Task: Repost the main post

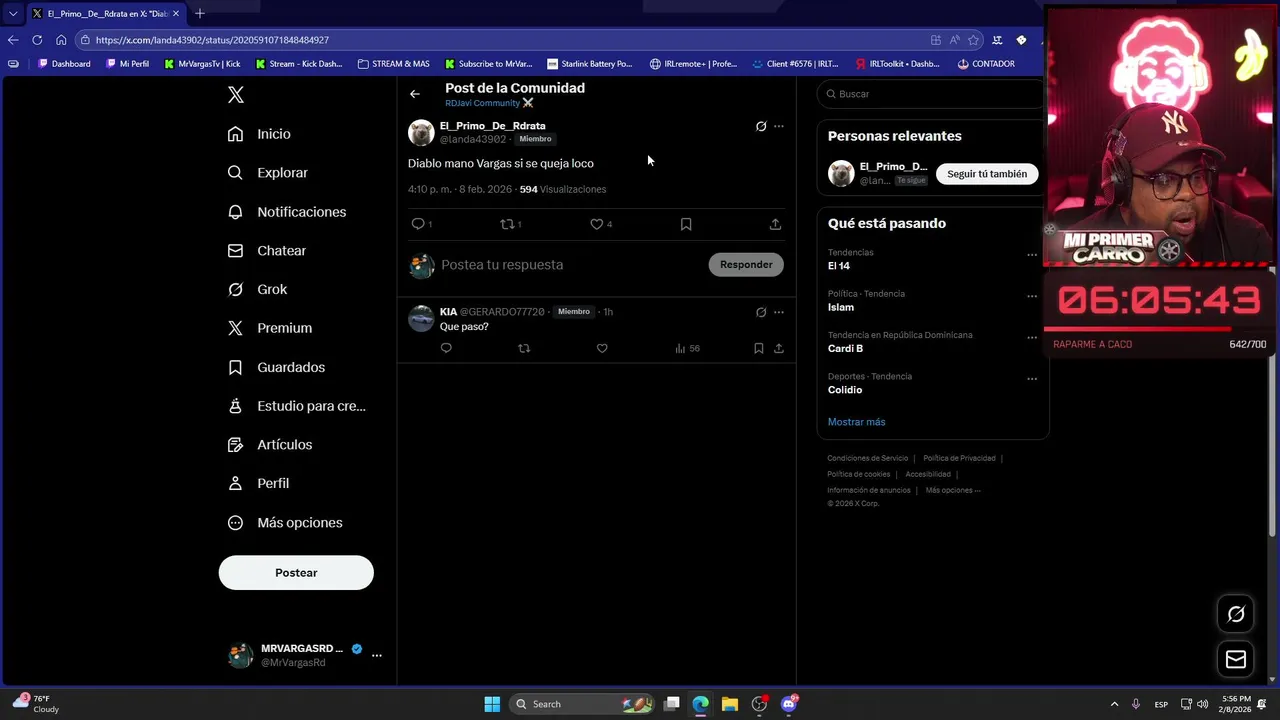Action: (x=511, y=224)
